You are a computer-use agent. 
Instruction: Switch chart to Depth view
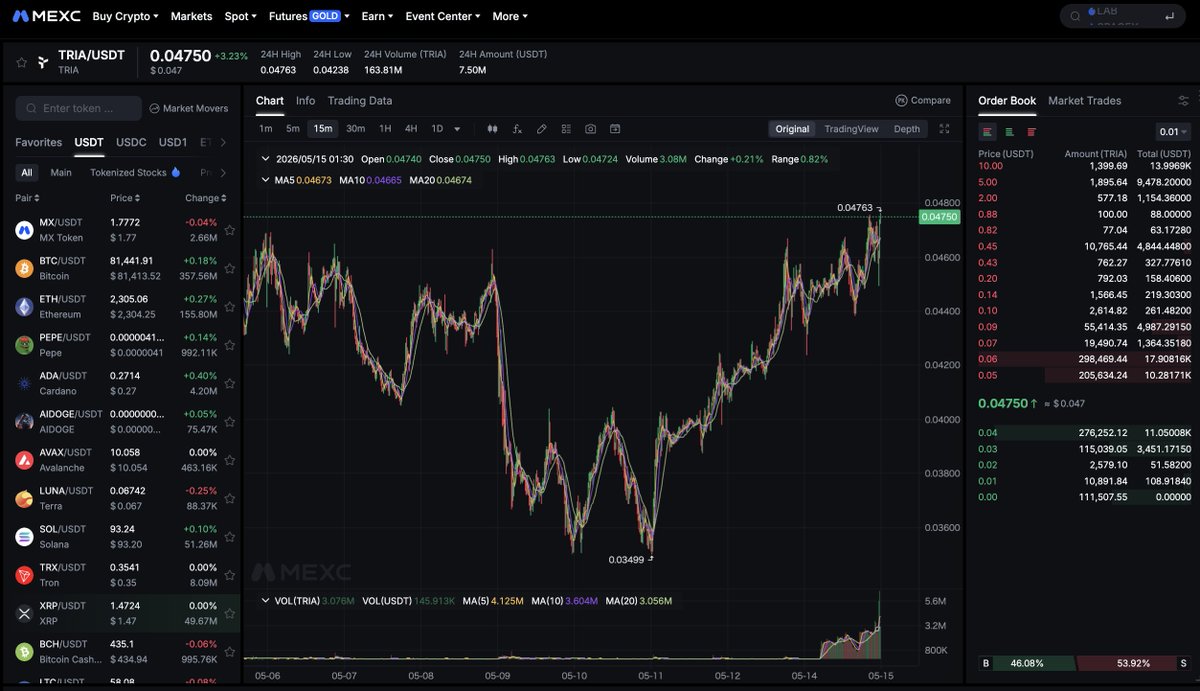[x=907, y=129]
